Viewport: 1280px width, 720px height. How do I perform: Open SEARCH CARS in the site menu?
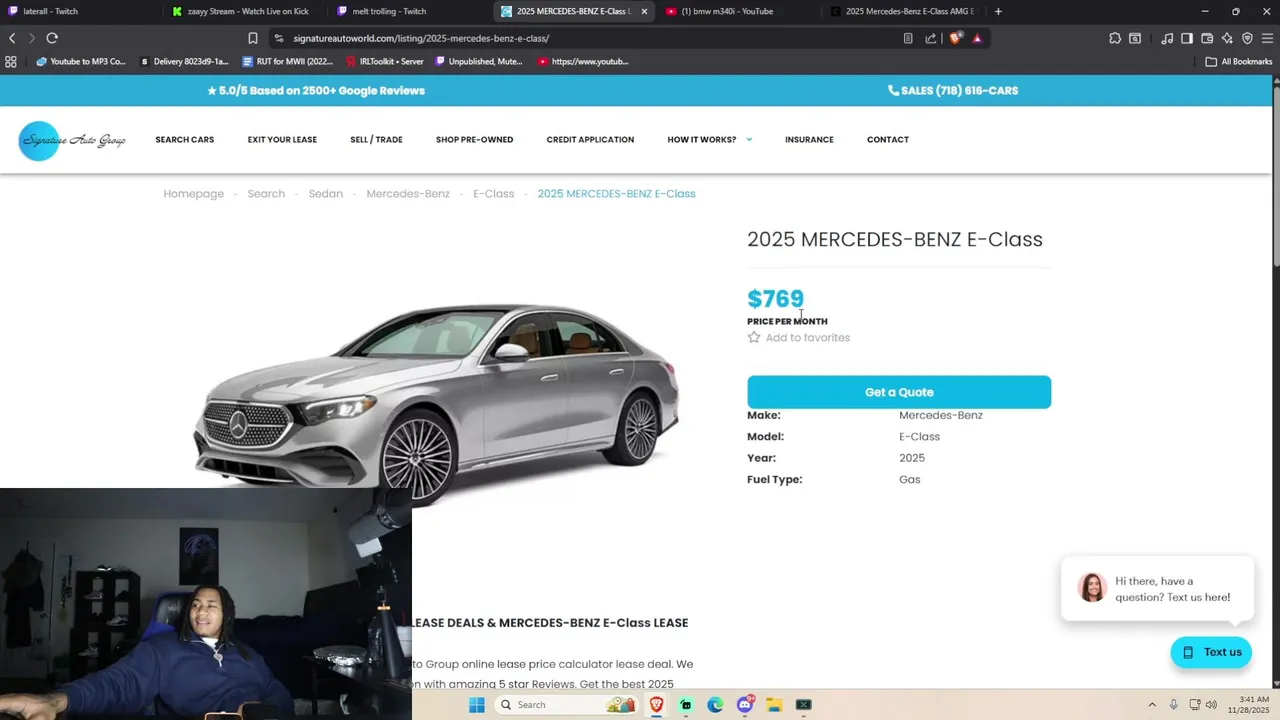coord(185,140)
